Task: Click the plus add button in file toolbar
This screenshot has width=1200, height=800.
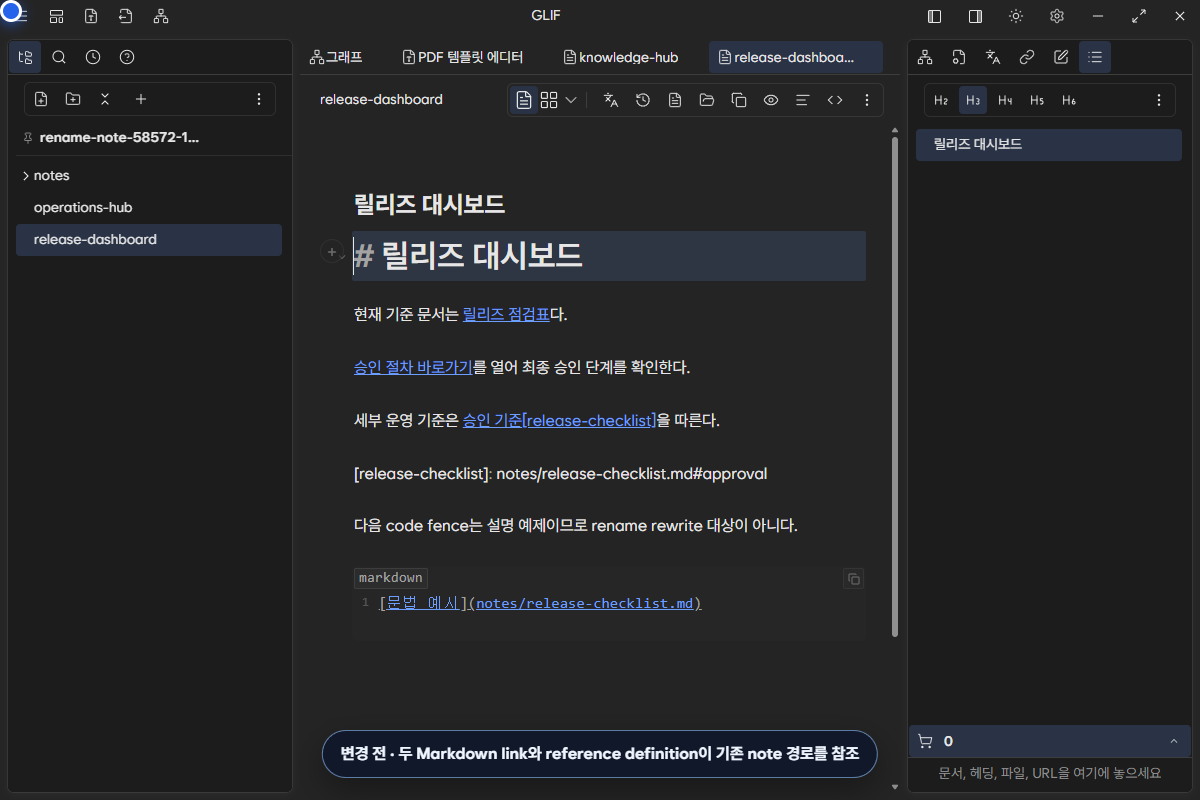Action: [141, 99]
